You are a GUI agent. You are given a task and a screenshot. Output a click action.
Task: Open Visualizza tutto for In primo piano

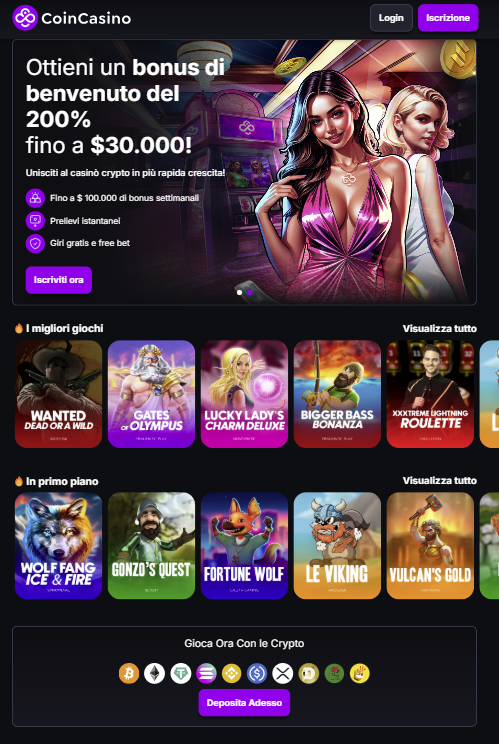tap(440, 481)
